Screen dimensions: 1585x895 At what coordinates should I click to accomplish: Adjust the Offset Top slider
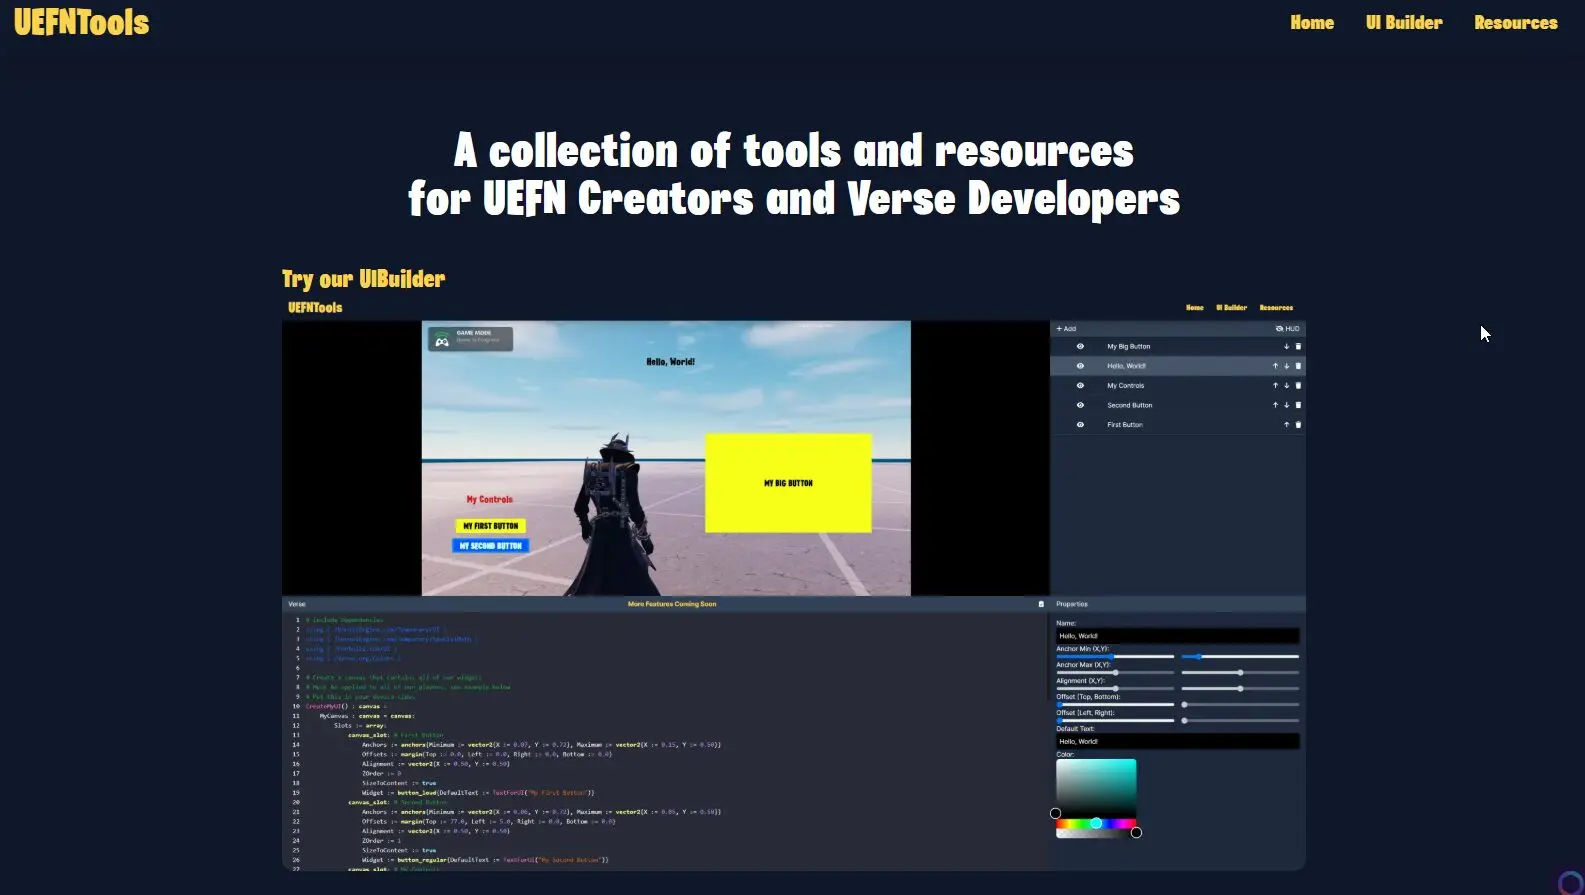[1115, 705]
